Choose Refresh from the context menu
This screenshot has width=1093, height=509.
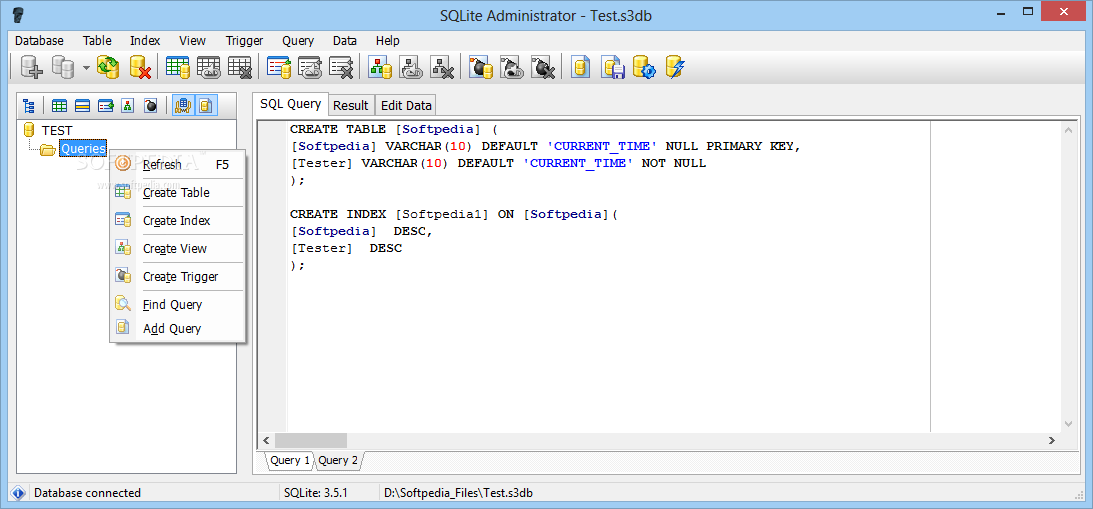(x=177, y=165)
